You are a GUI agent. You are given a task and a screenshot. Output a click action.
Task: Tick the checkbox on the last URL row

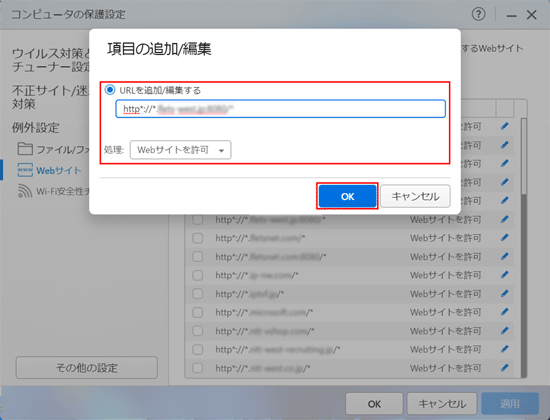coord(198,368)
